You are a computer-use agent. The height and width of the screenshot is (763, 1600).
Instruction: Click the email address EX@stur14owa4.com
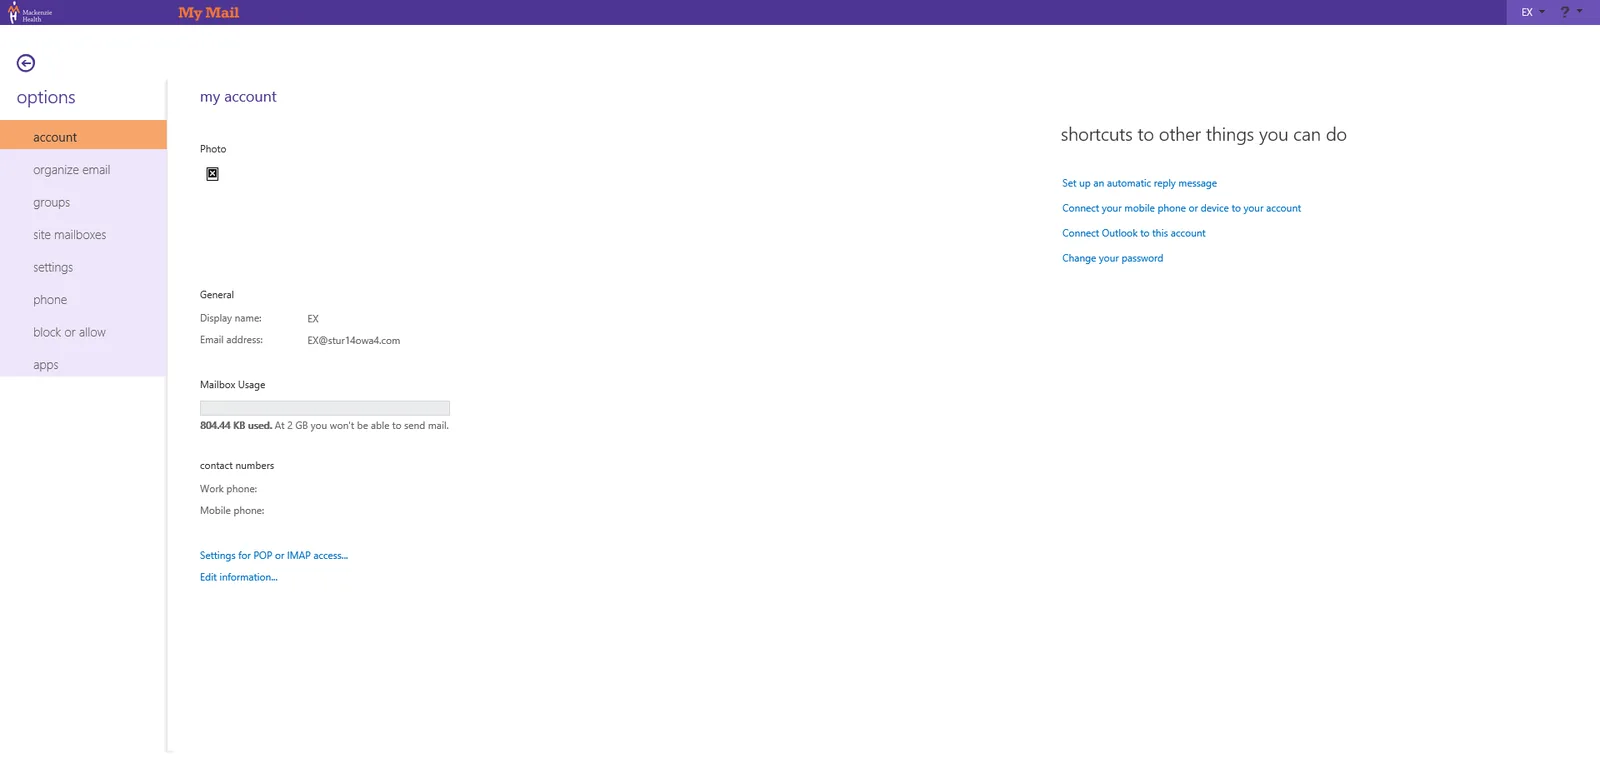(354, 340)
